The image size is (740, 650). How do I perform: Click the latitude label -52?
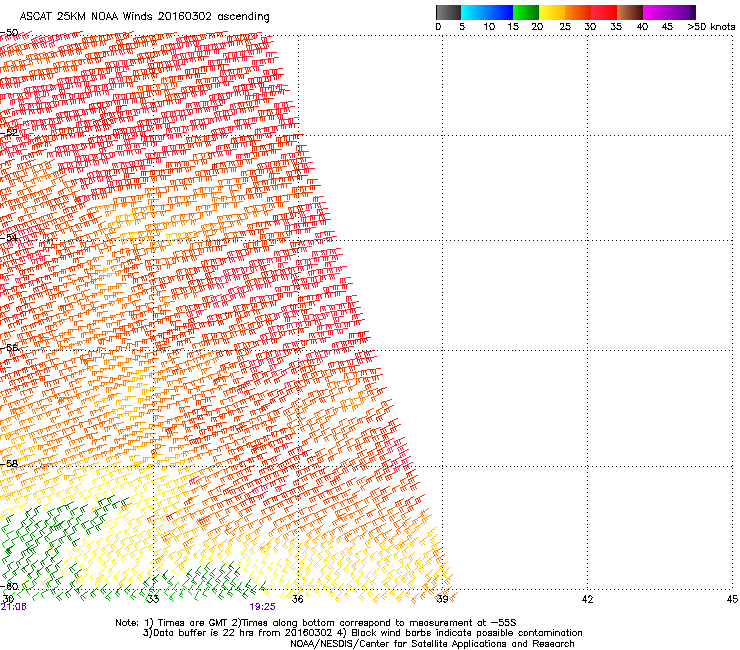click(x=9, y=133)
